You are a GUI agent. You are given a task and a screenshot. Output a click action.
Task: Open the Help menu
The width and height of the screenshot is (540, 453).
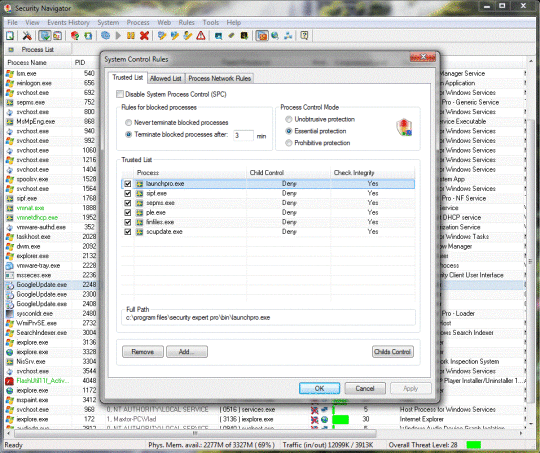click(x=233, y=22)
